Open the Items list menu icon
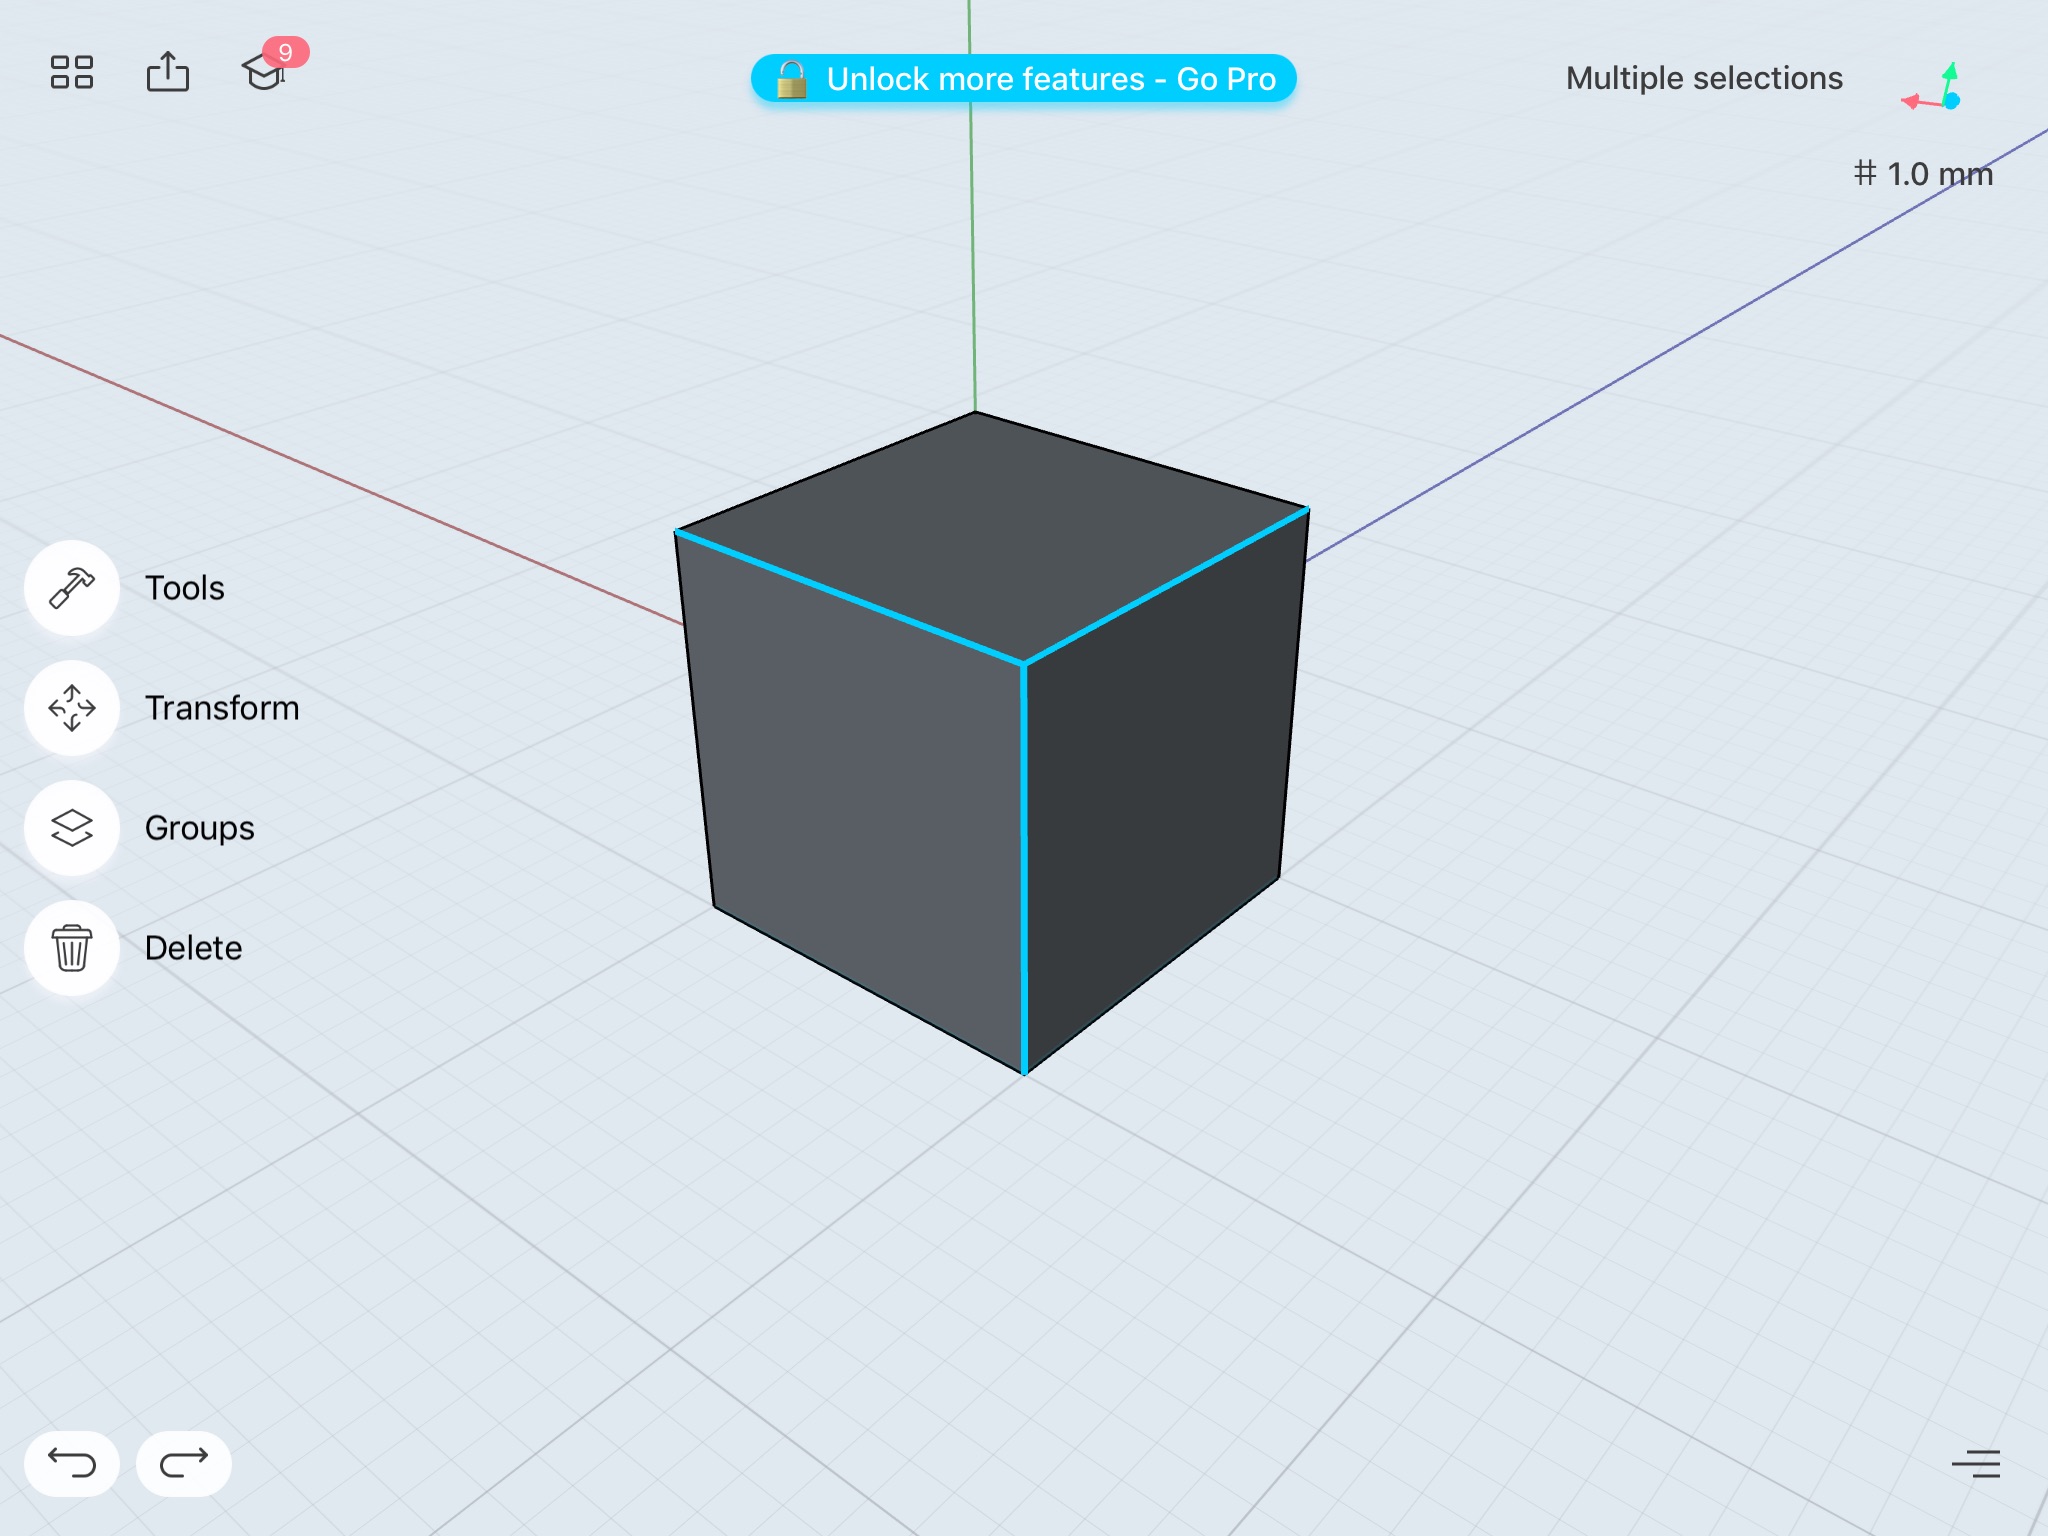 pos(1976,1464)
